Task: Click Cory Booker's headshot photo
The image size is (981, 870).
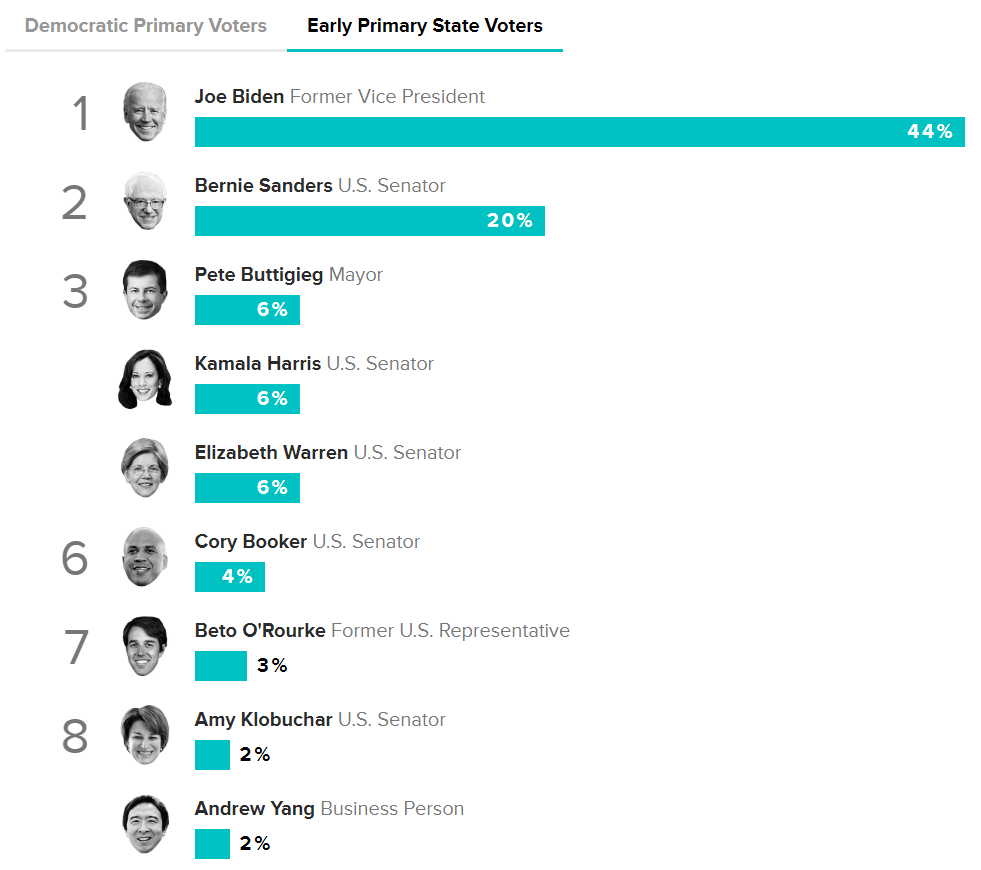Action: tap(145, 557)
